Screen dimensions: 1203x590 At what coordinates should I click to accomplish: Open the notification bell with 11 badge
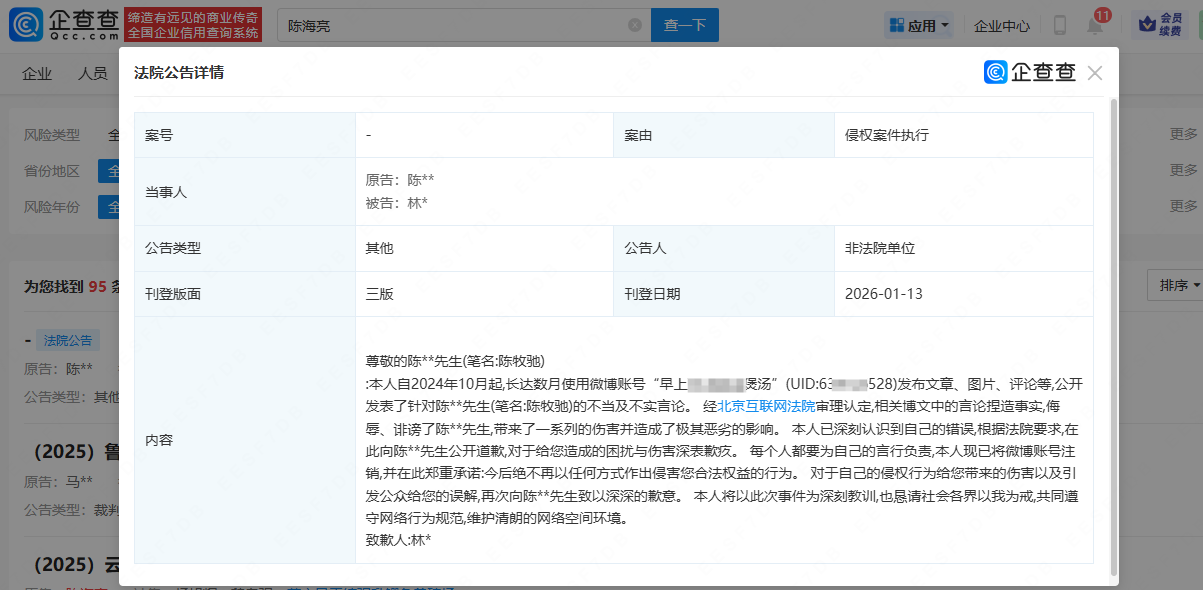tap(1095, 26)
